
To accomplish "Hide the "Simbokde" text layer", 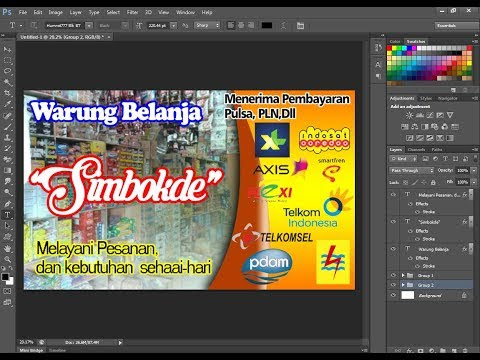I will pos(393,222).
